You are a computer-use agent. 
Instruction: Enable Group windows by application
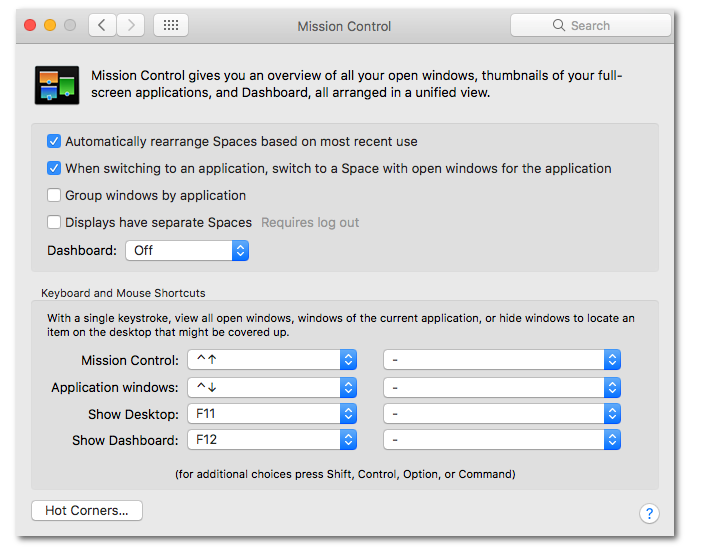55,195
